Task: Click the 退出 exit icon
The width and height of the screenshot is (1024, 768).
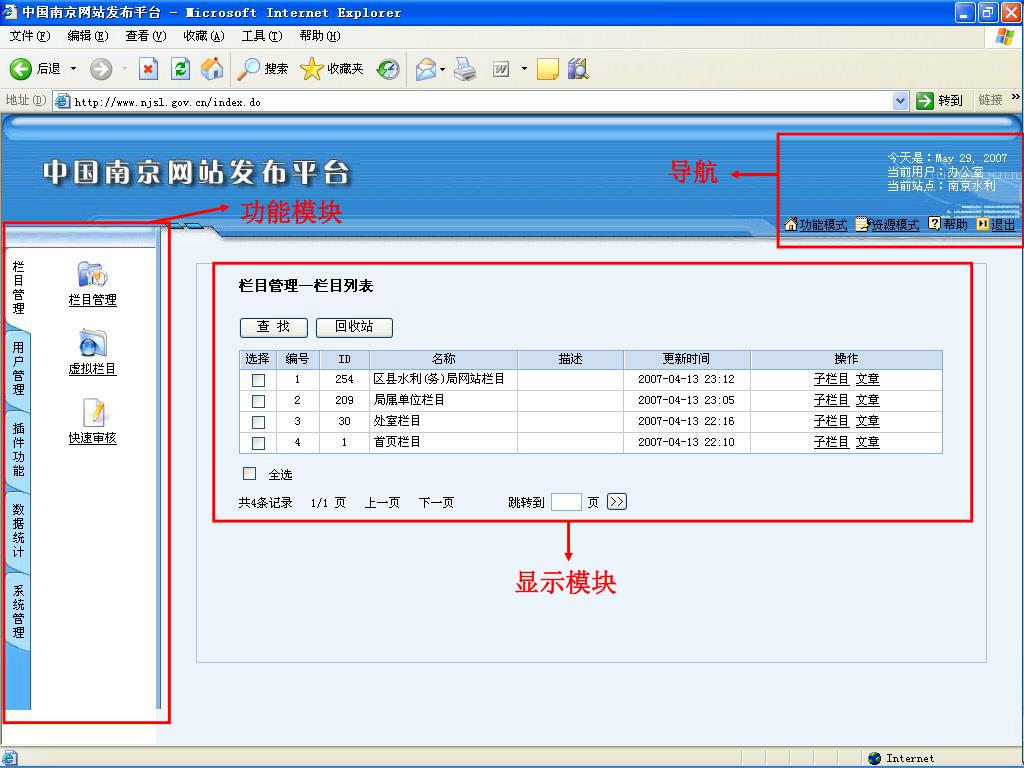Action: [983, 224]
